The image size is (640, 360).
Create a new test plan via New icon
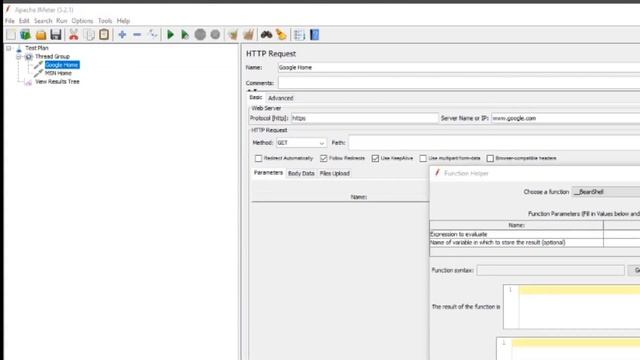(11, 35)
